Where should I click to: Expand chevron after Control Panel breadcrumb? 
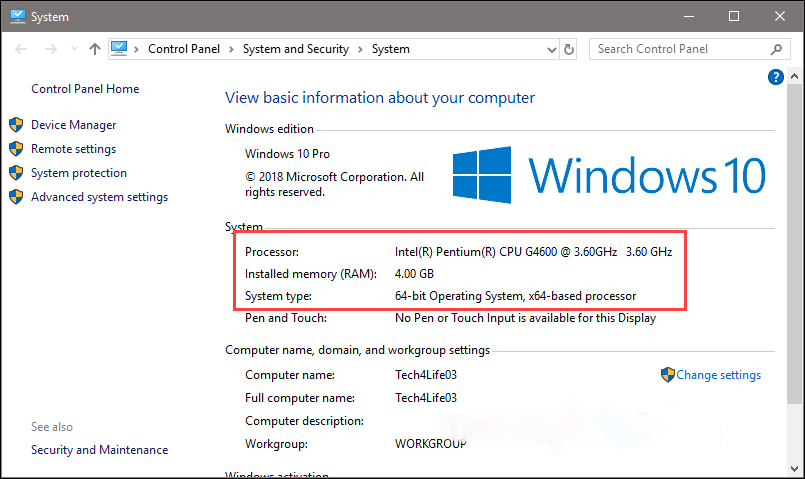pyautogui.click(x=231, y=49)
